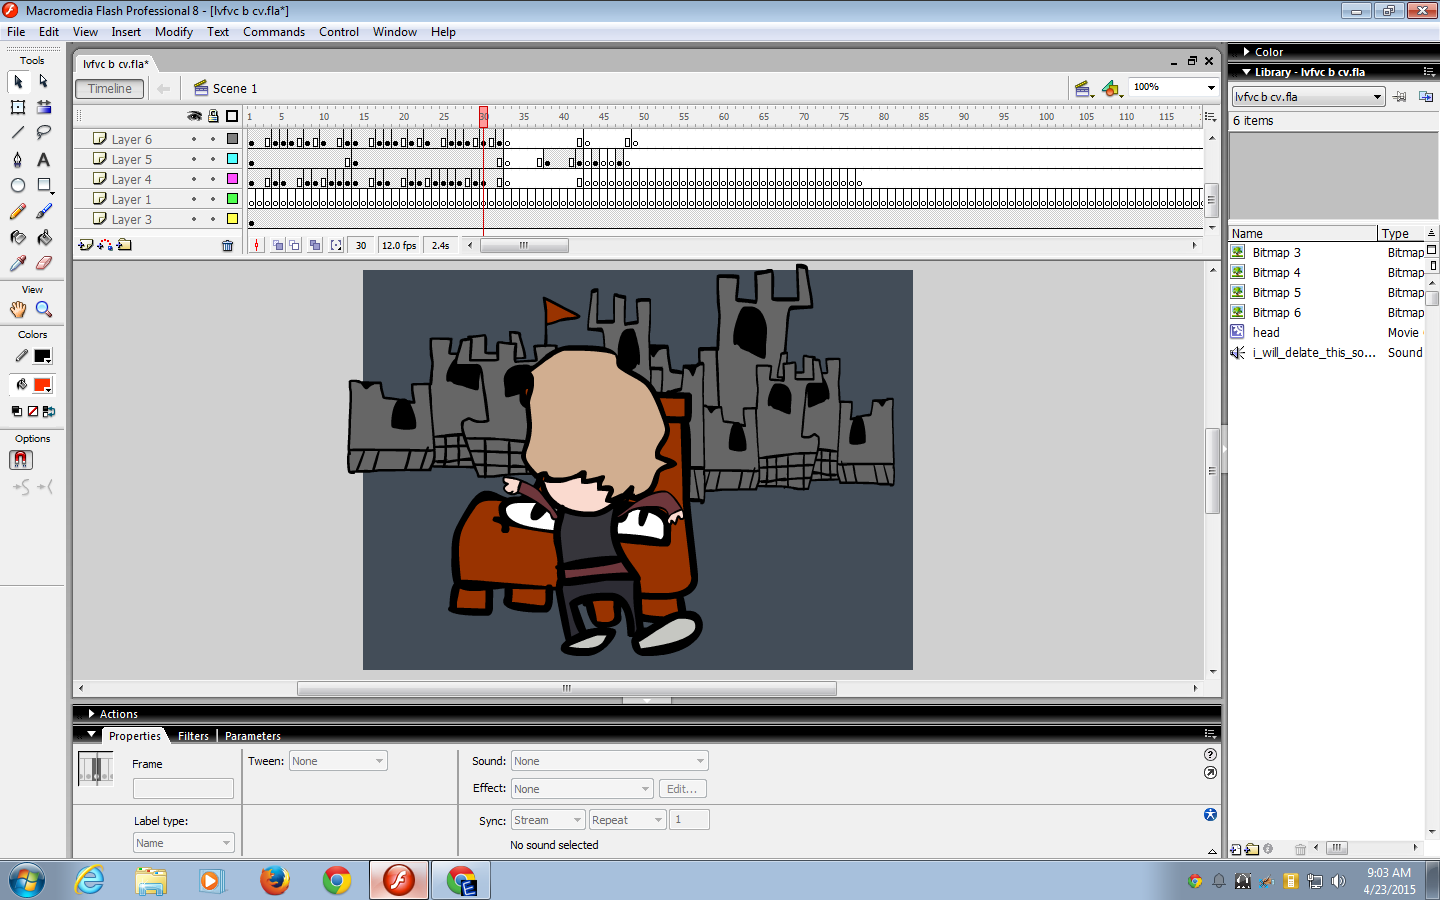Select the Brush tool
The image size is (1440, 900).
coord(44,211)
